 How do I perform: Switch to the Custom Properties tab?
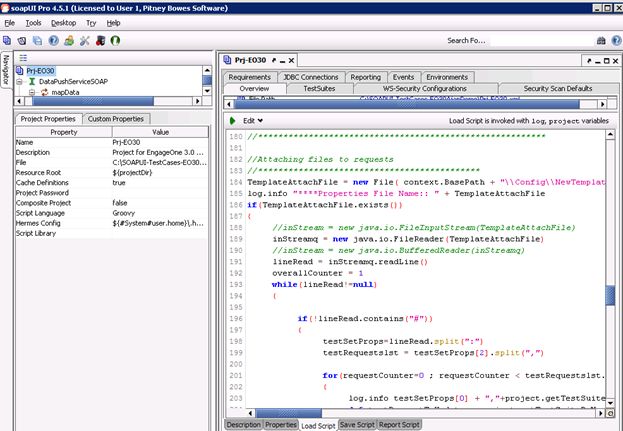point(116,119)
